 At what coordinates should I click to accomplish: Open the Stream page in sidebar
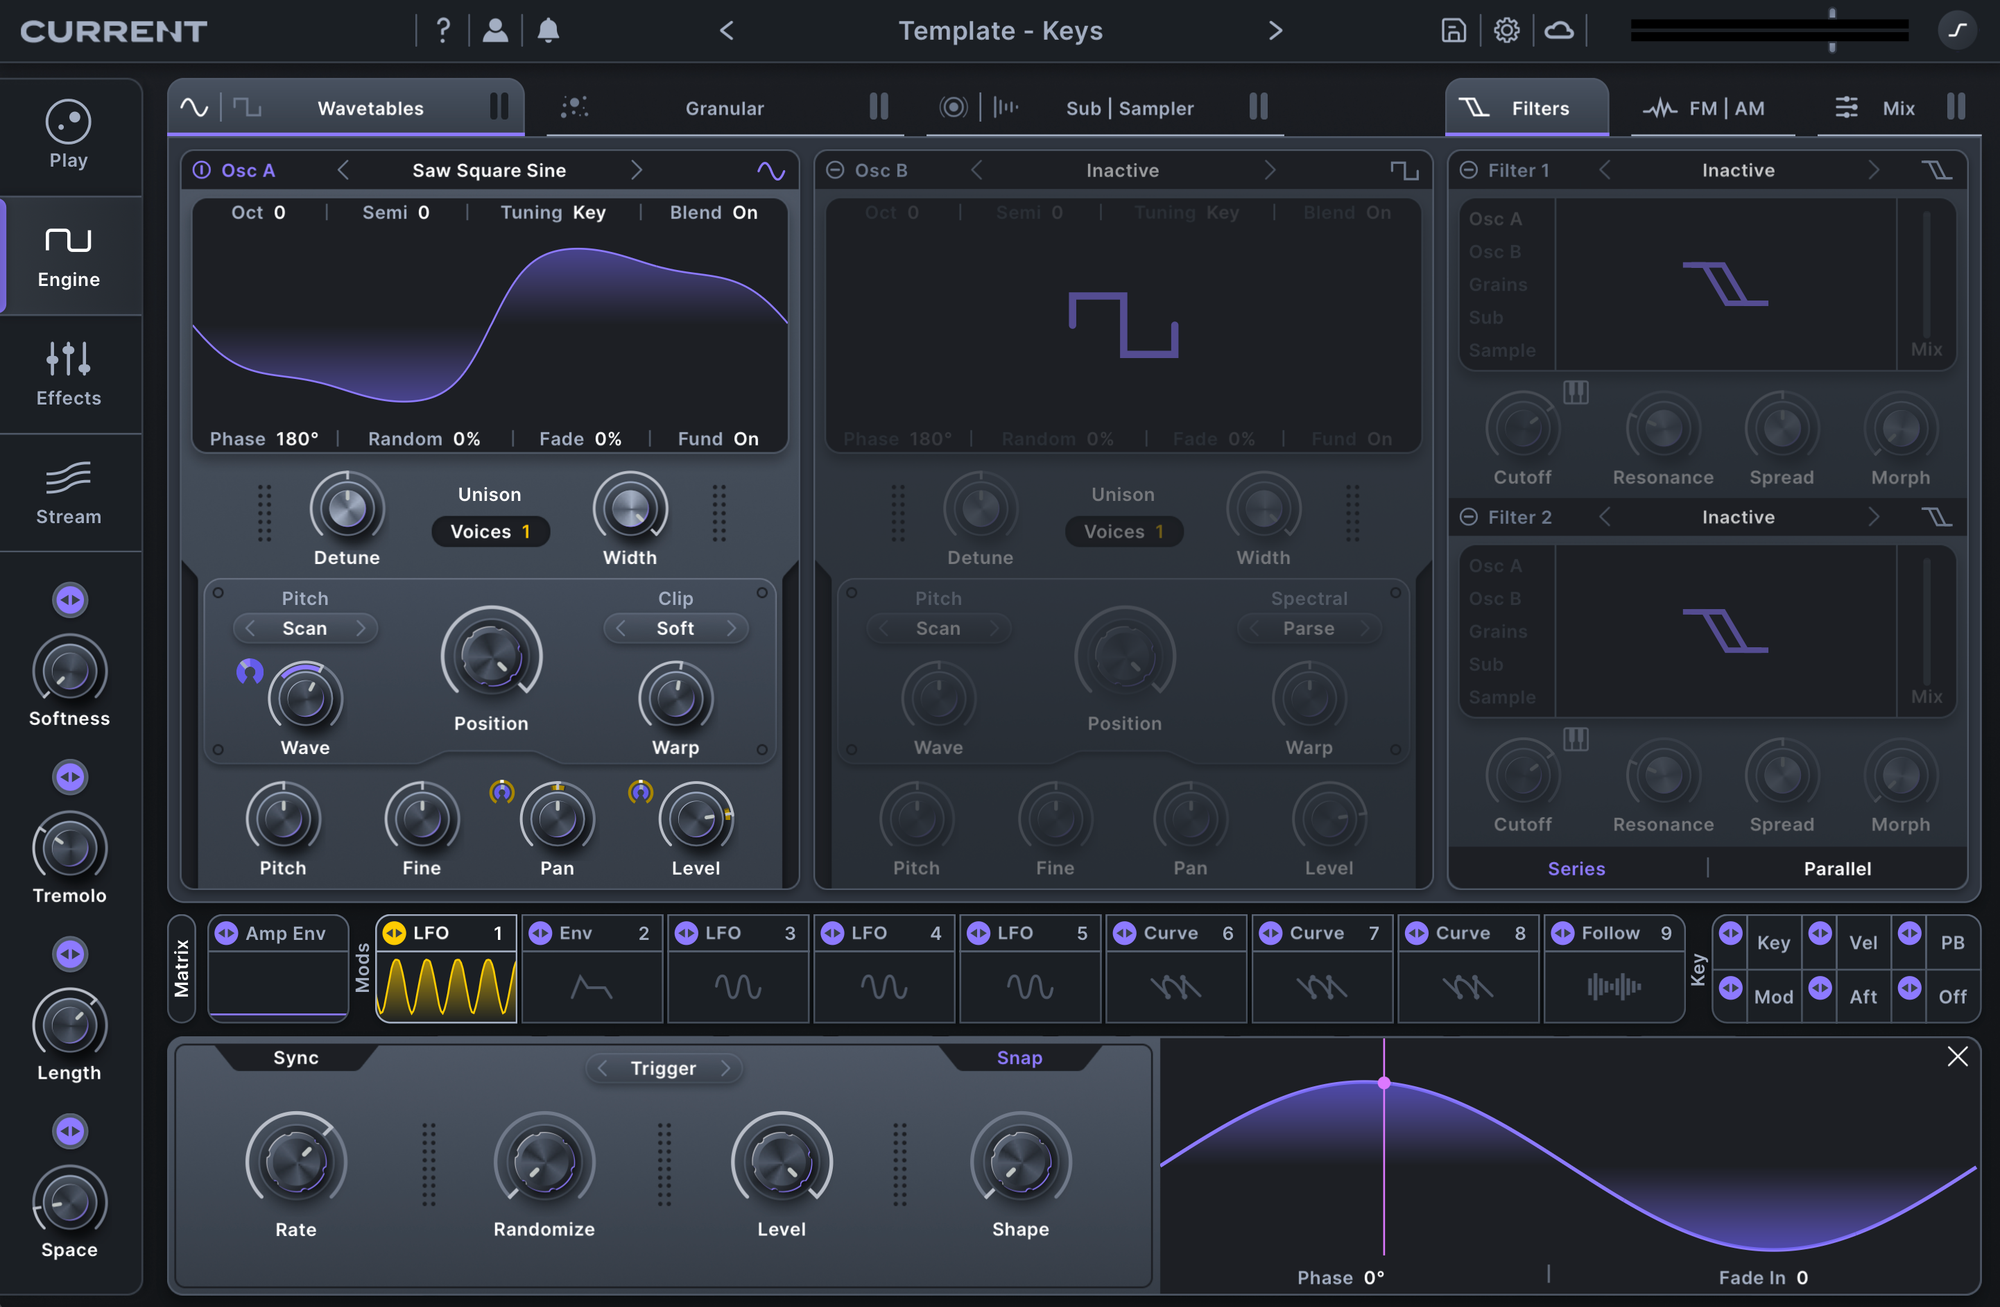coord(69,493)
